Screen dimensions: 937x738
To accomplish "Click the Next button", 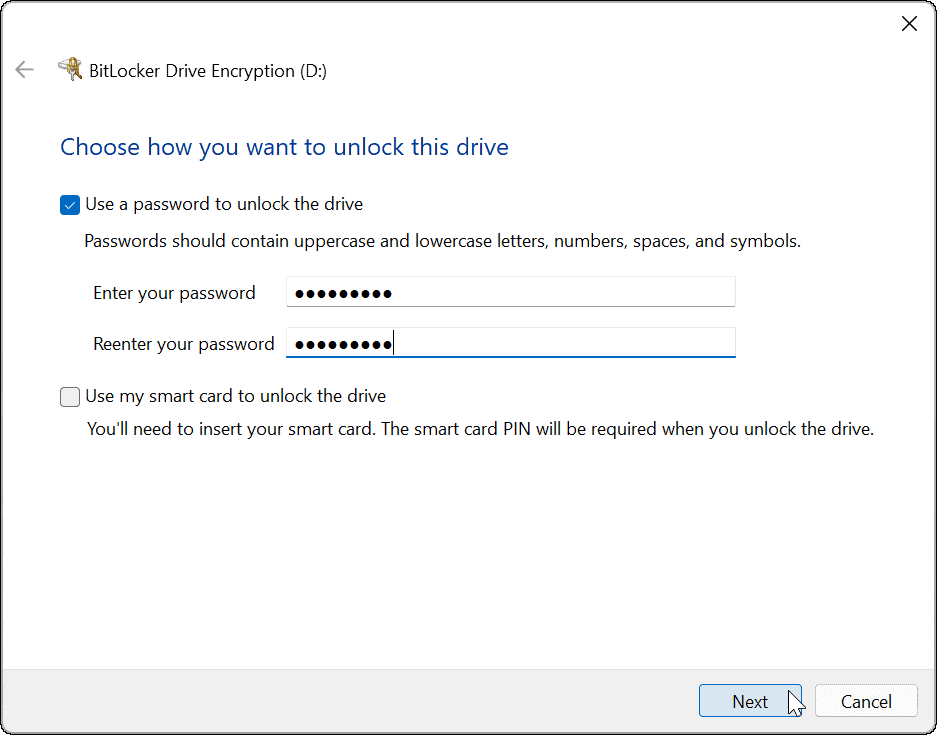I will [x=750, y=700].
